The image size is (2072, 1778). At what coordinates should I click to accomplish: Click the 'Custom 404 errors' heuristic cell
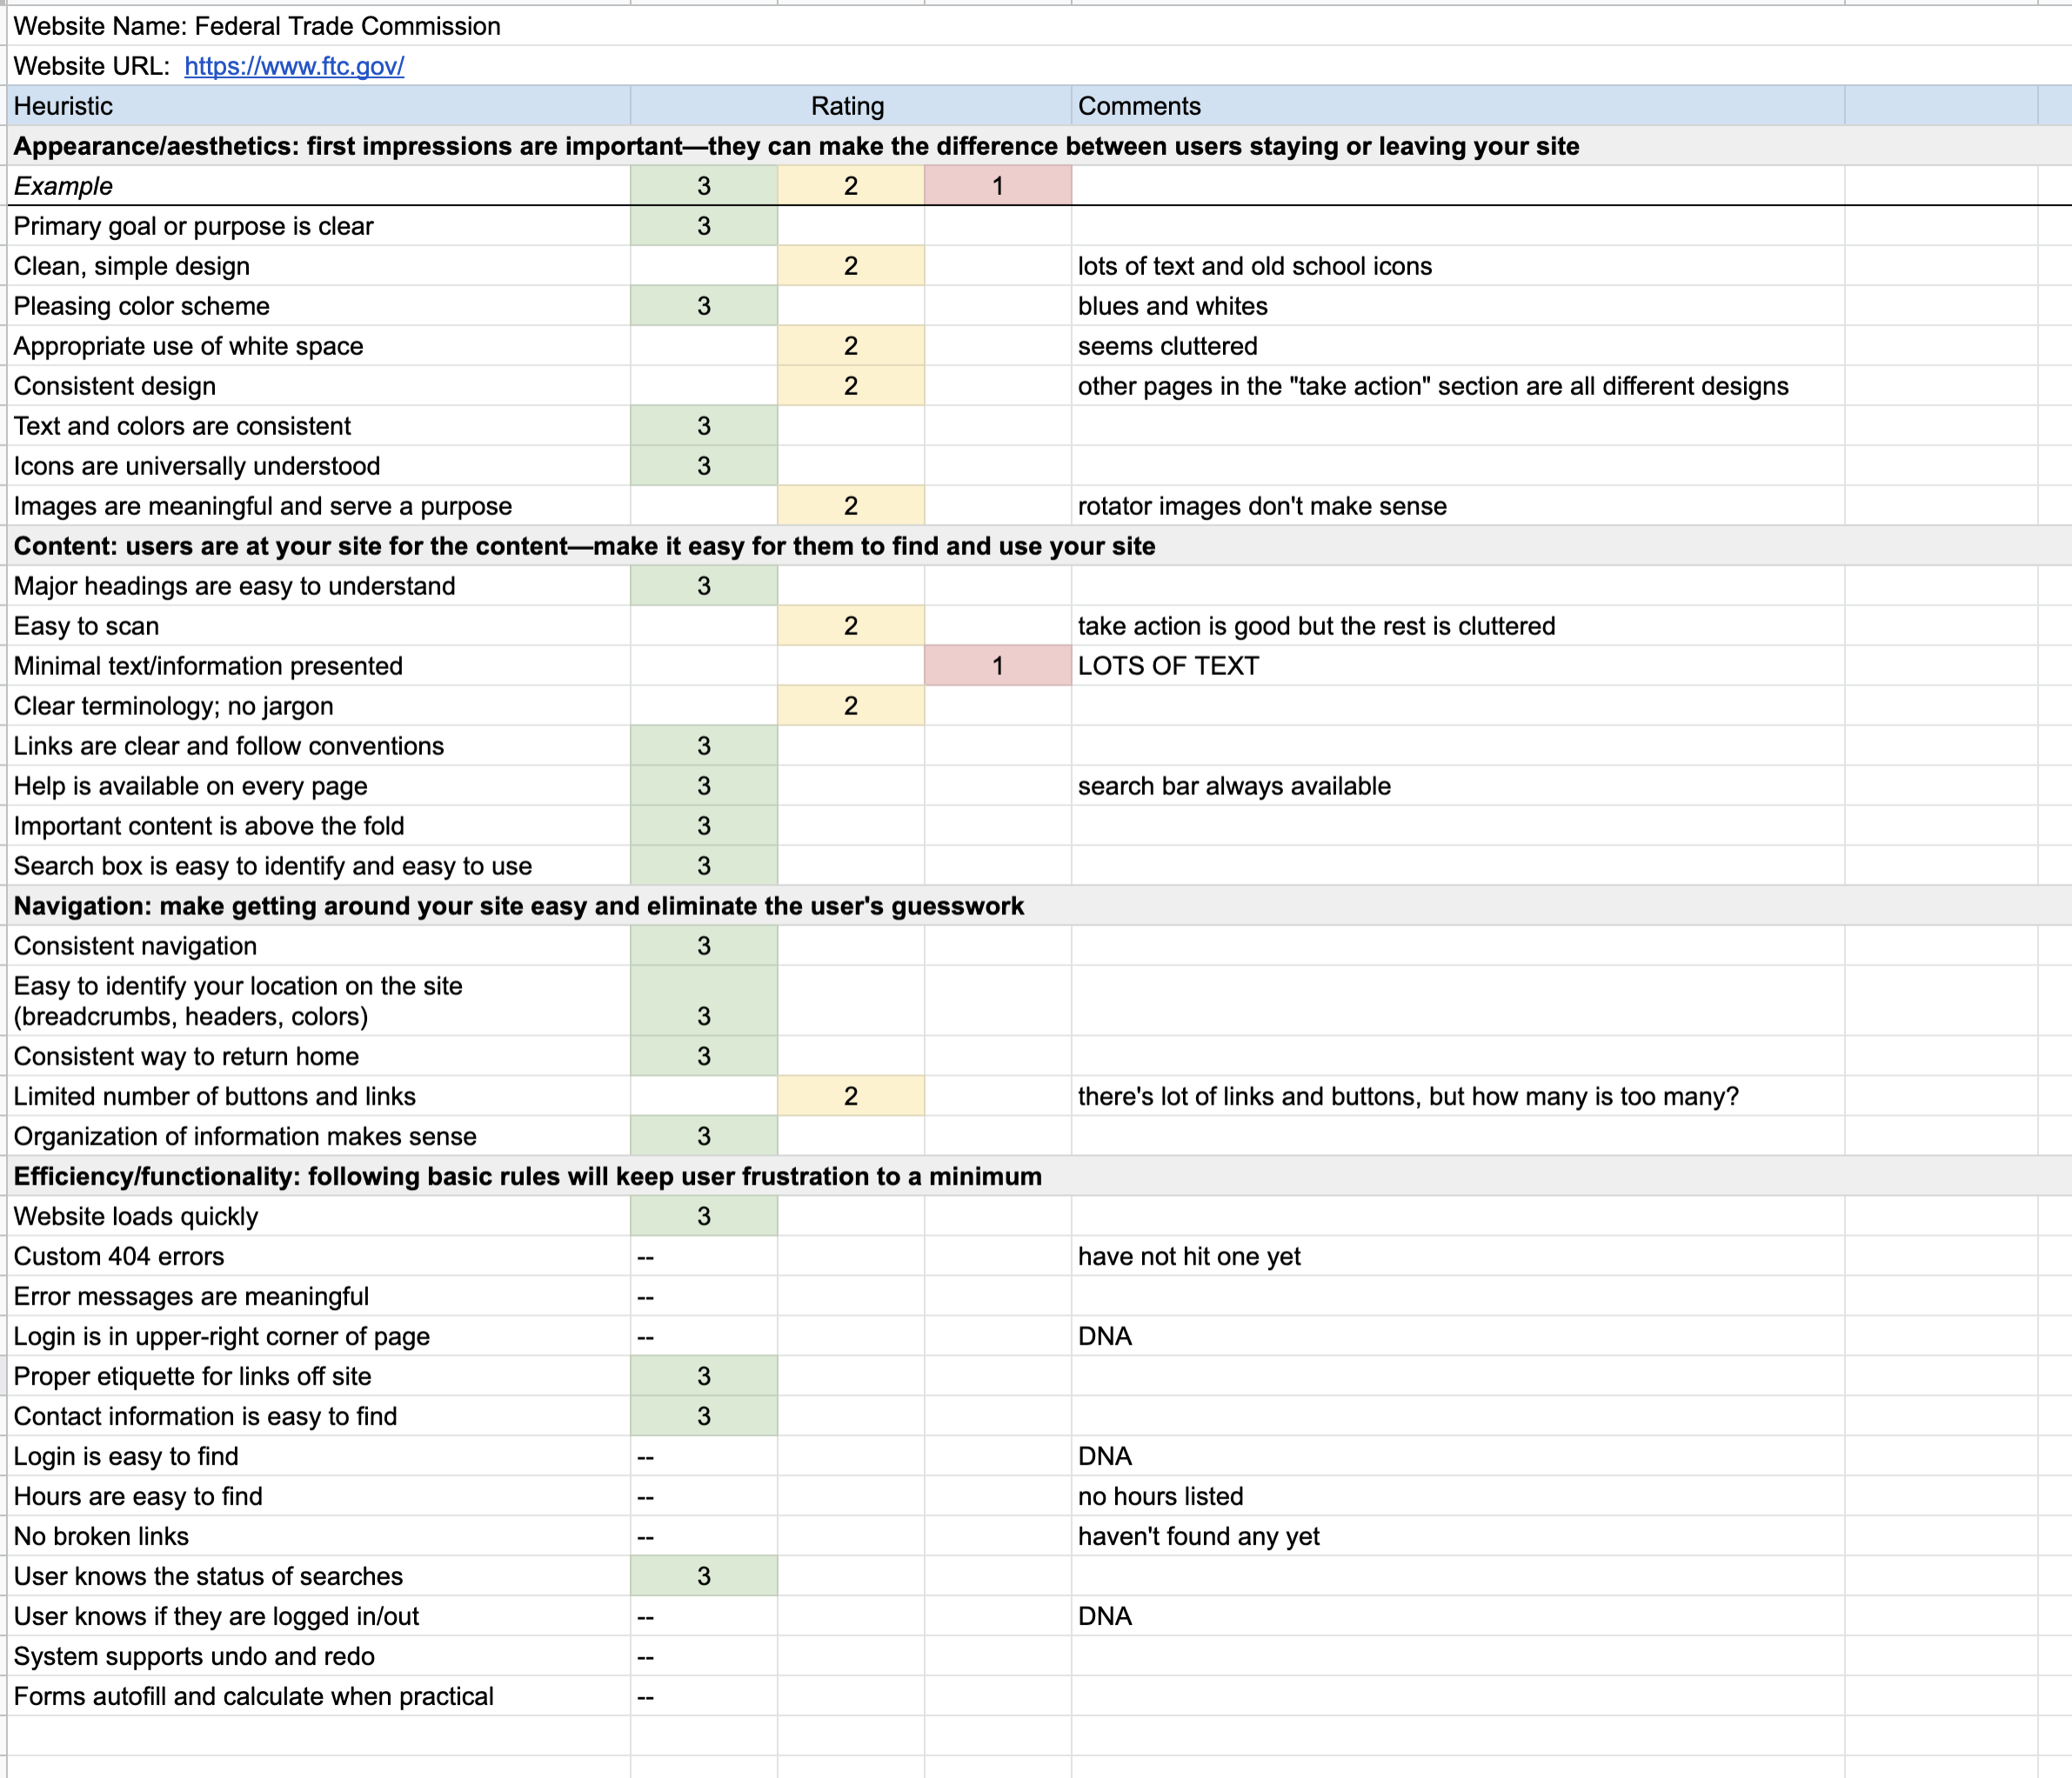[x=318, y=1256]
